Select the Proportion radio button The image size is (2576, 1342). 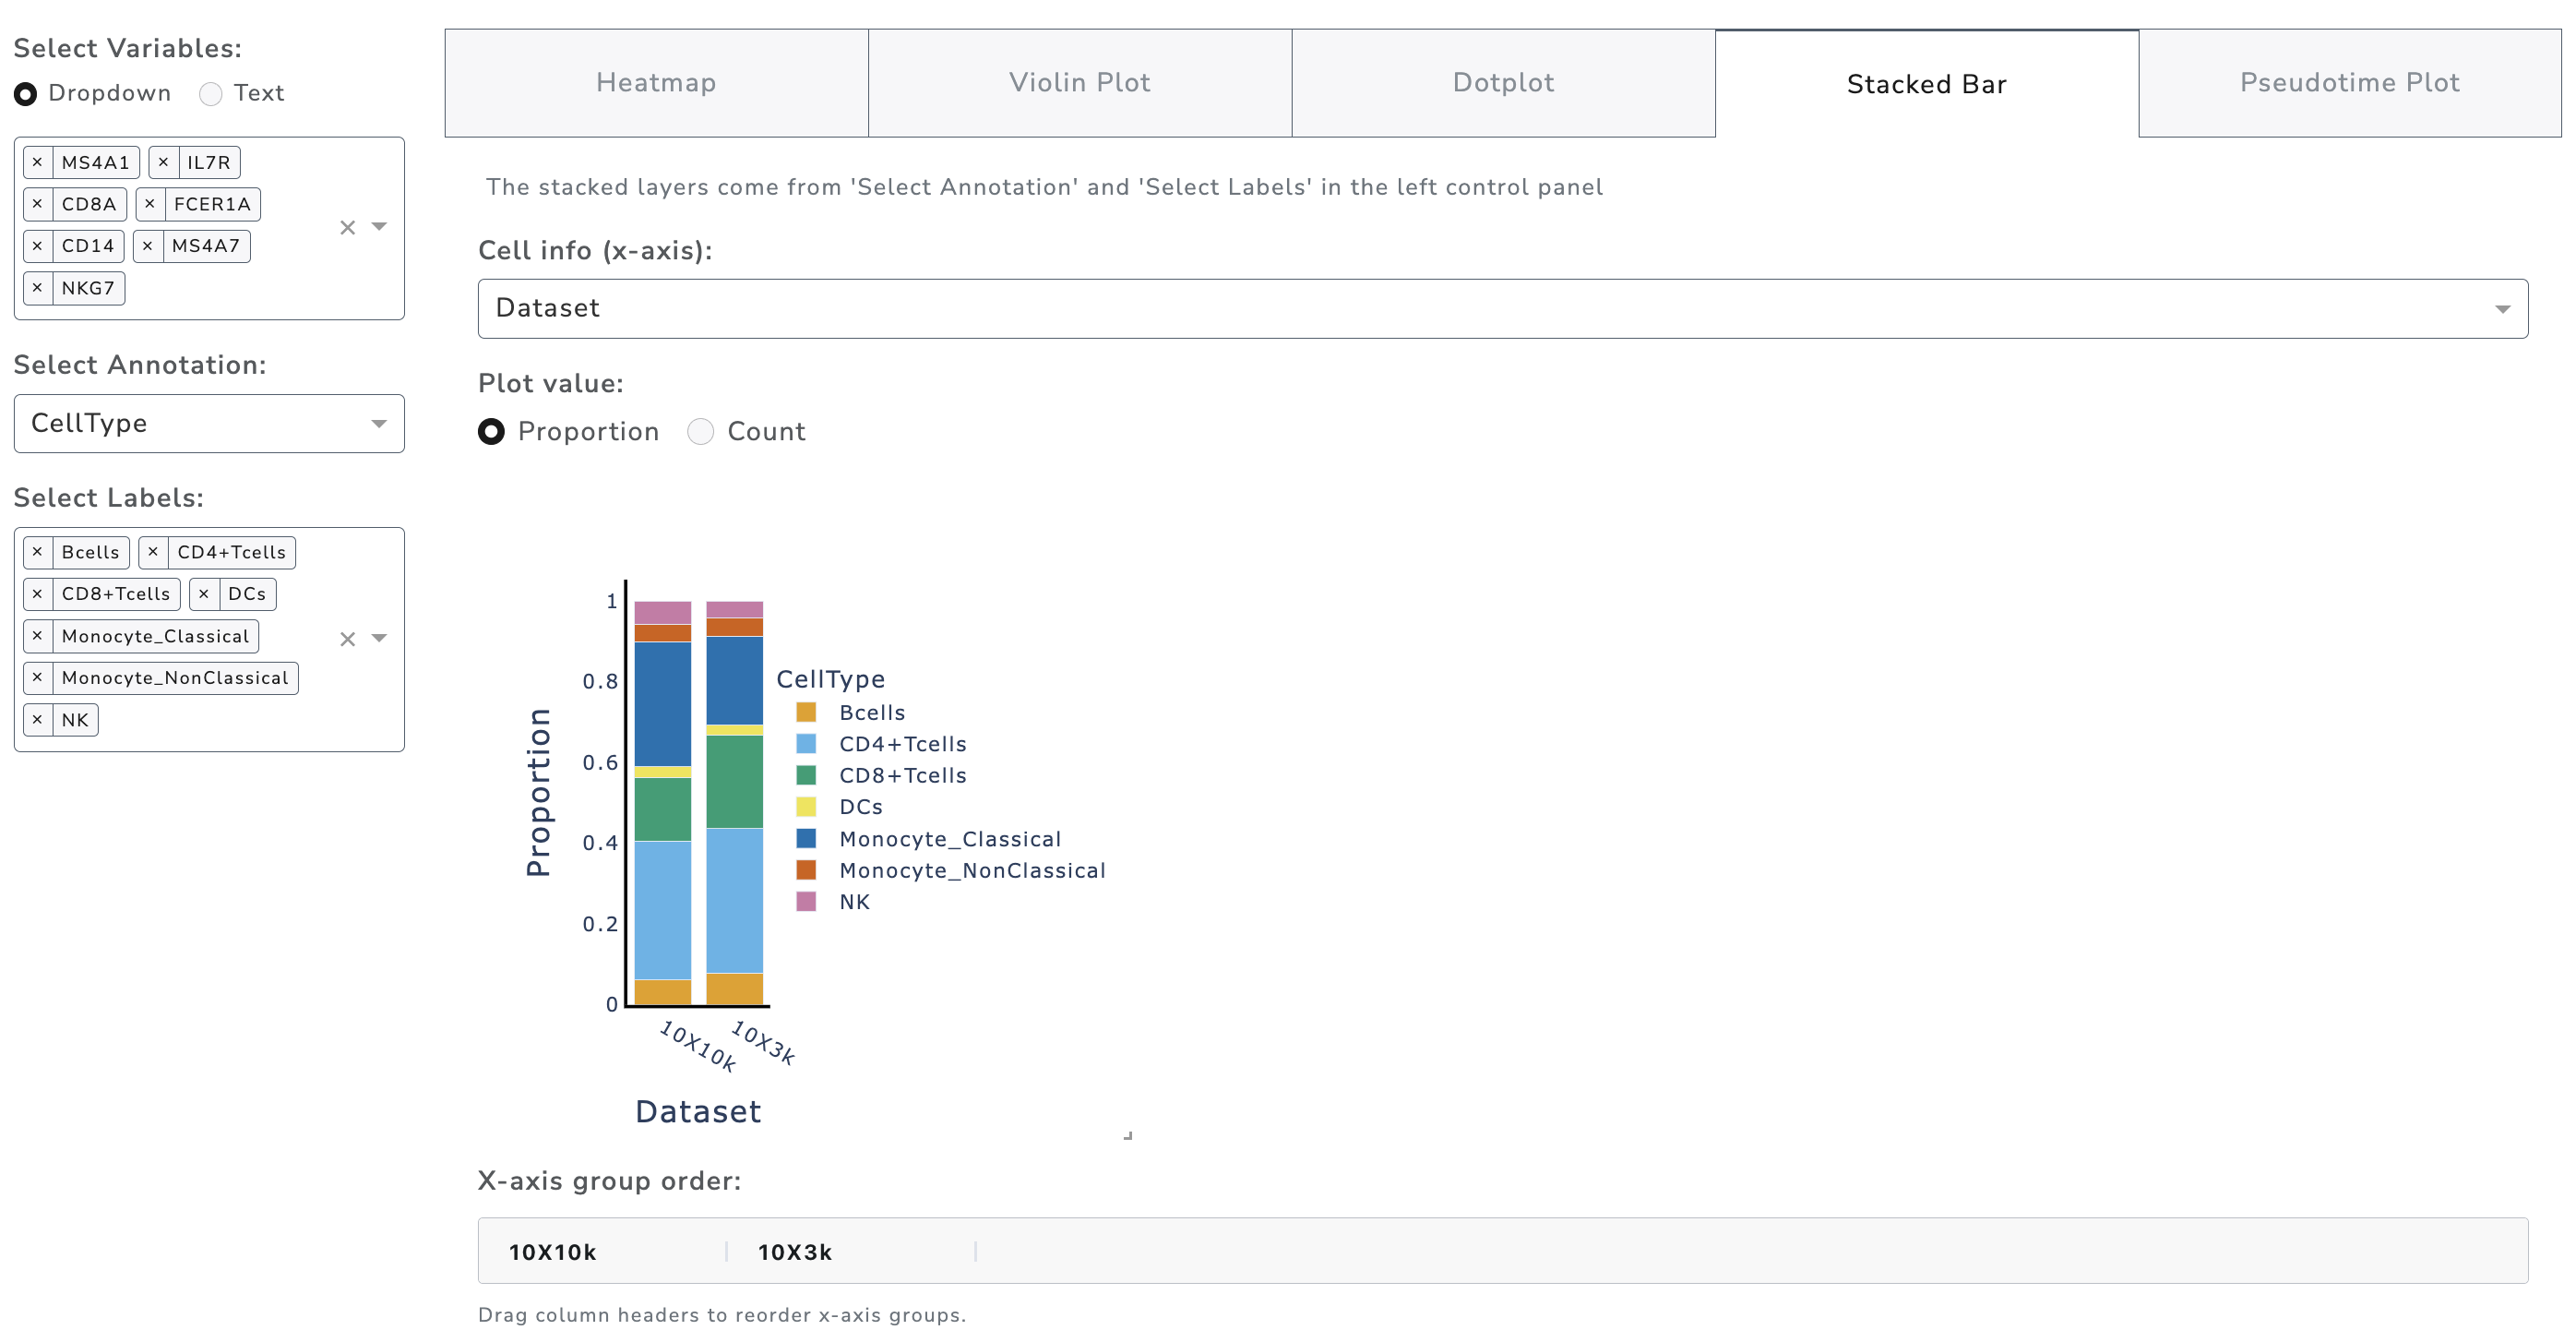click(x=491, y=431)
